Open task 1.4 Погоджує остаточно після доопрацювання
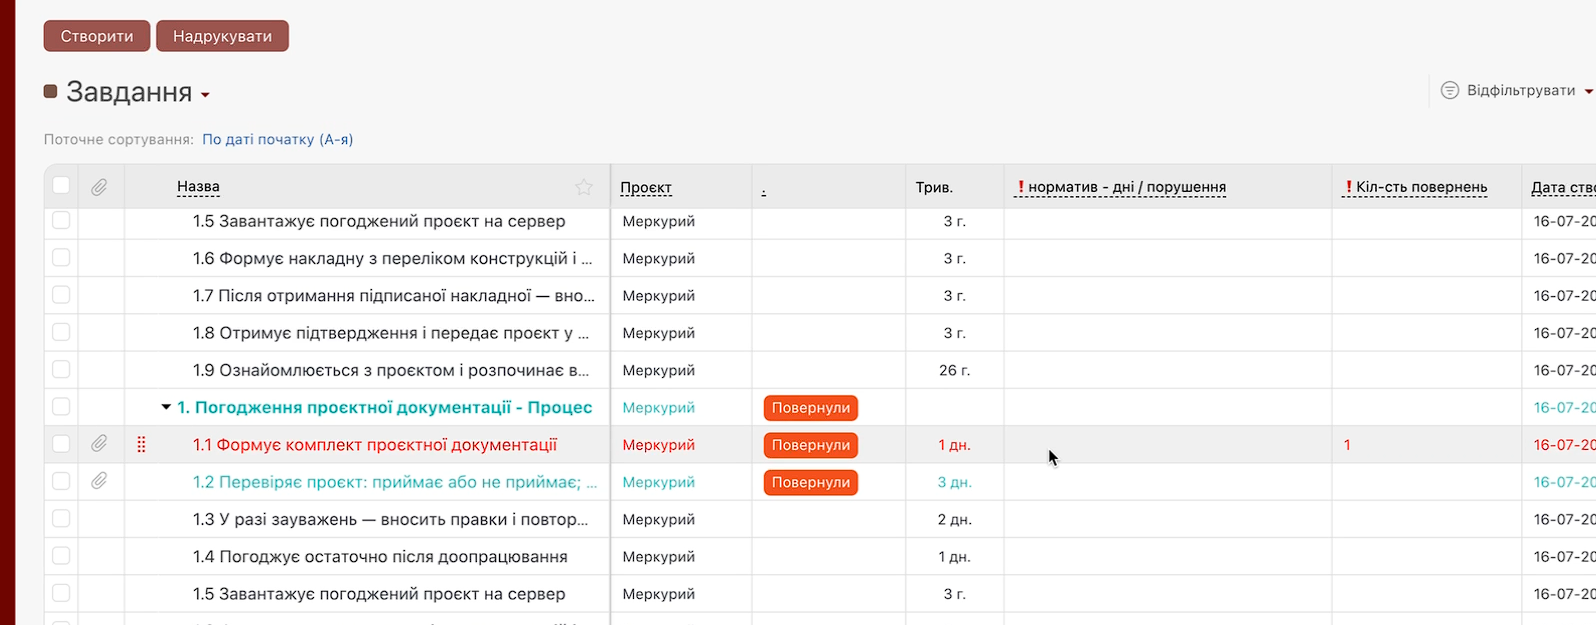The height and width of the screenshot is (625, 1596). click(380, 556)
